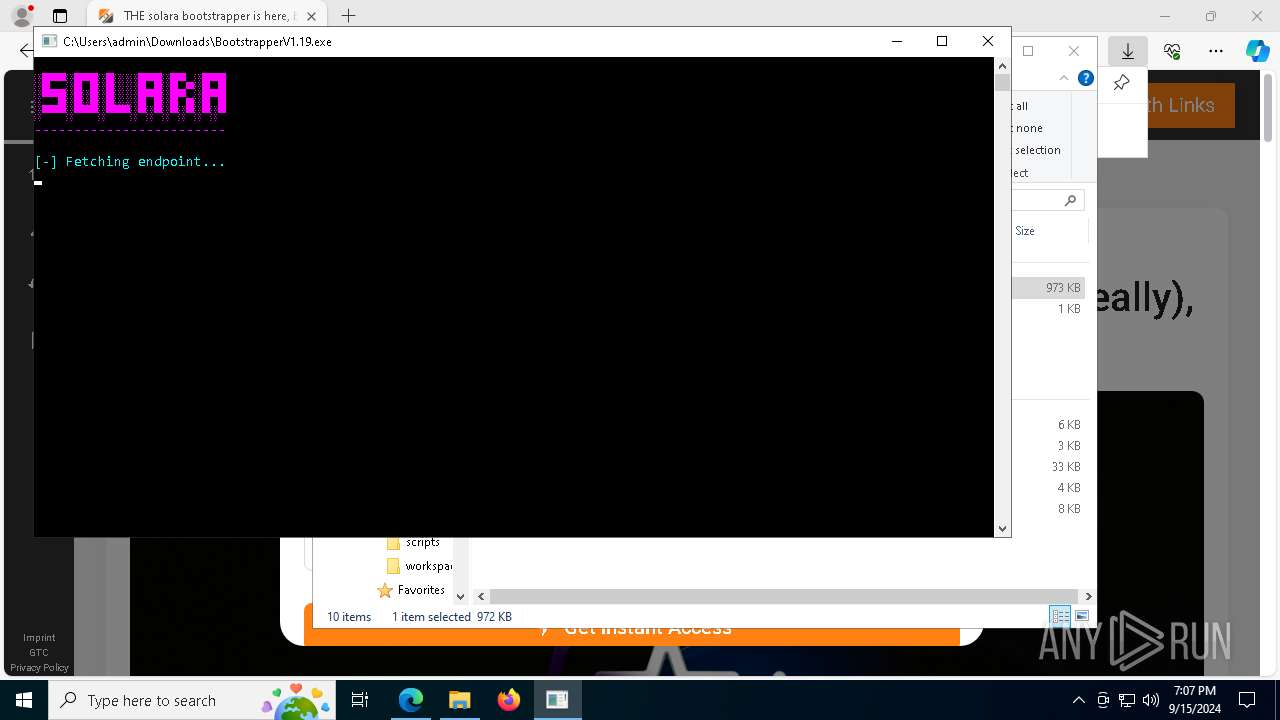Viewport: 1280px width, 720px height.
Task: Collapse the File Explorer ribbon chevron
Action: [x=1064, y=78]
